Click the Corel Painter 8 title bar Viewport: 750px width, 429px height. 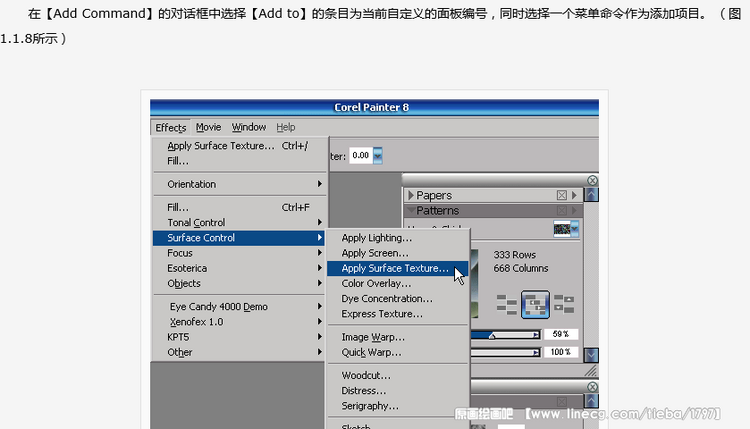coord(374,107)
